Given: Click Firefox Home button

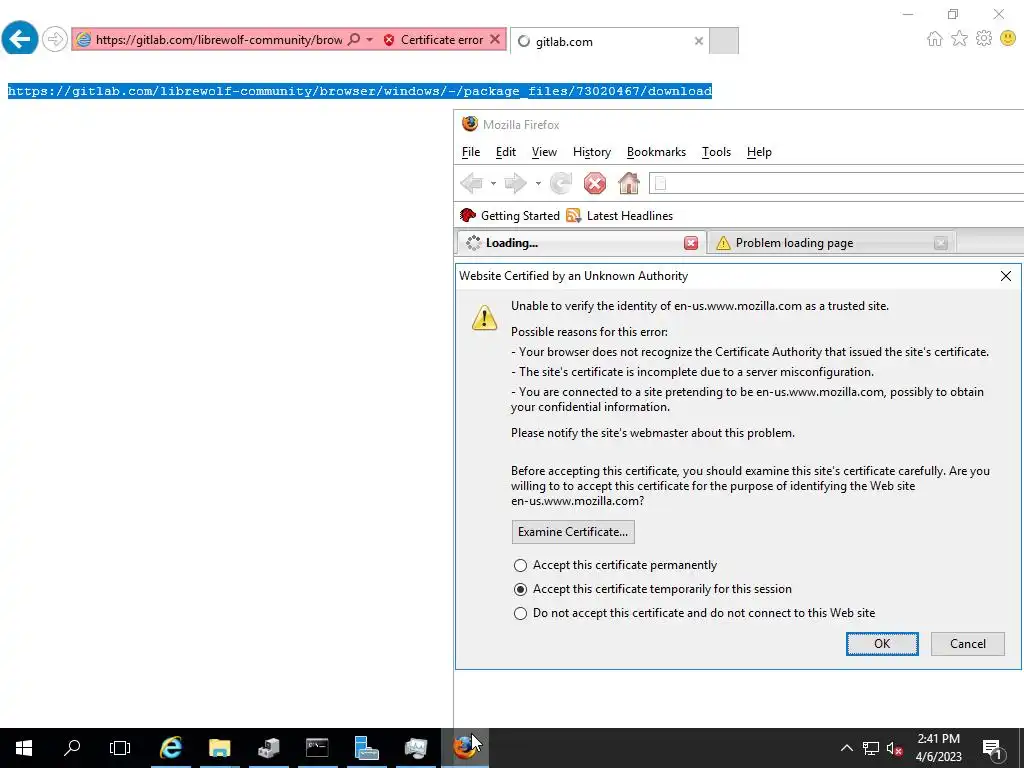Looking at the screenshot, I should coord(629,184).
